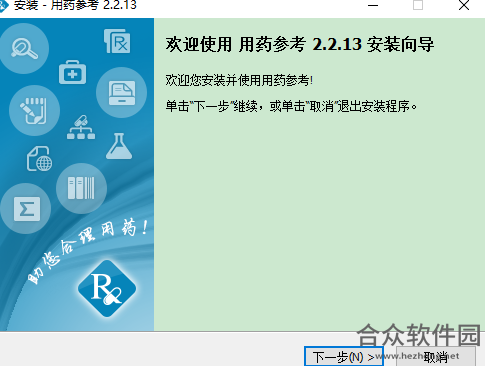
Task: Click the window title 安装 - 用药参考 2.2.13
Action: (75, 5)
